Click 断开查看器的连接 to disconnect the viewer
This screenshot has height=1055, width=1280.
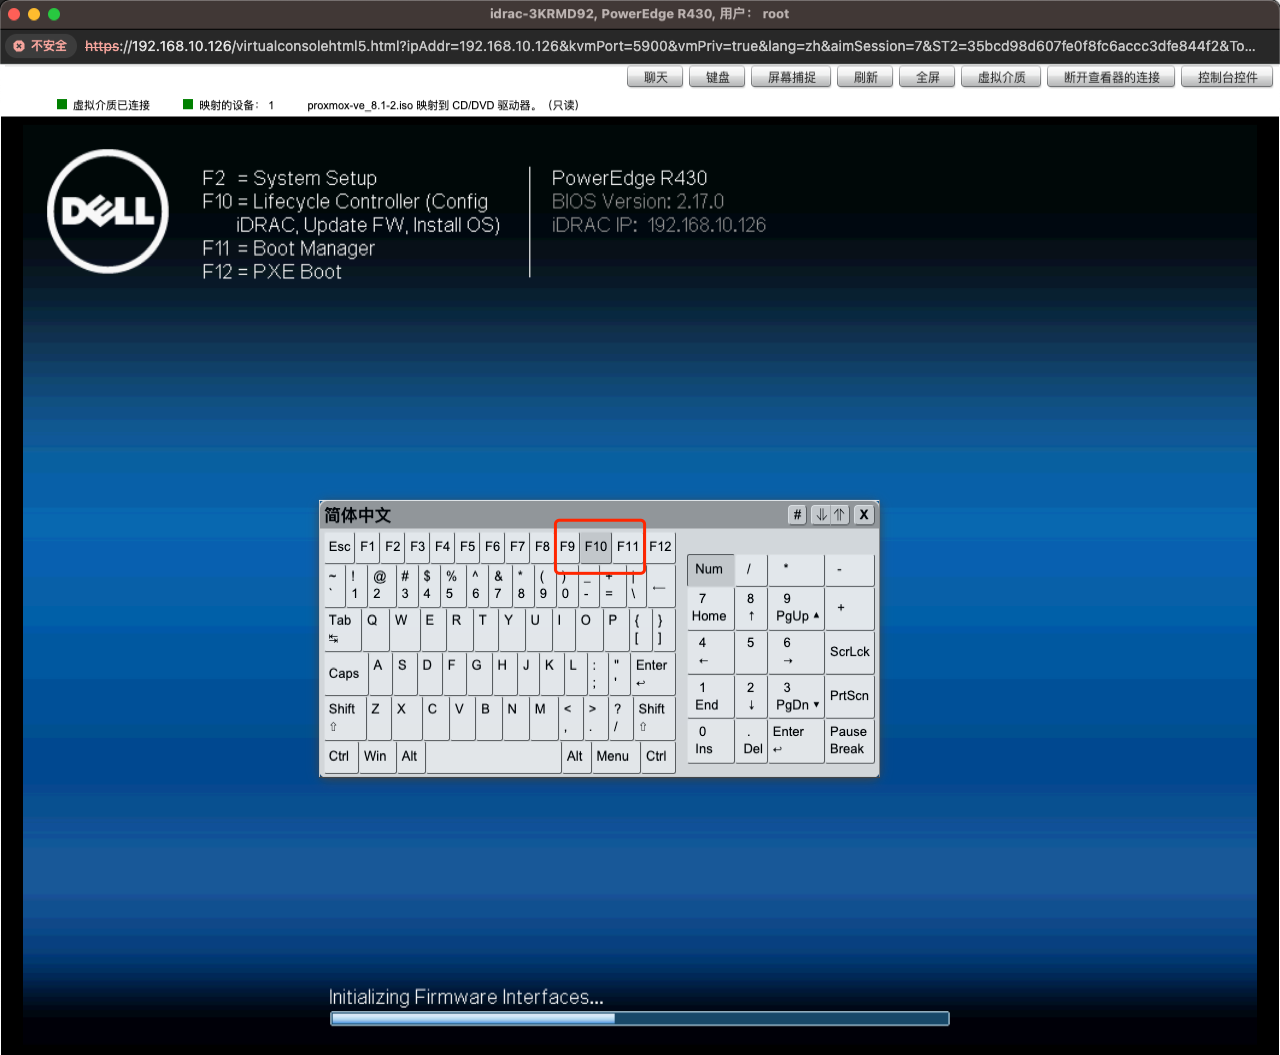[1111, 77]
